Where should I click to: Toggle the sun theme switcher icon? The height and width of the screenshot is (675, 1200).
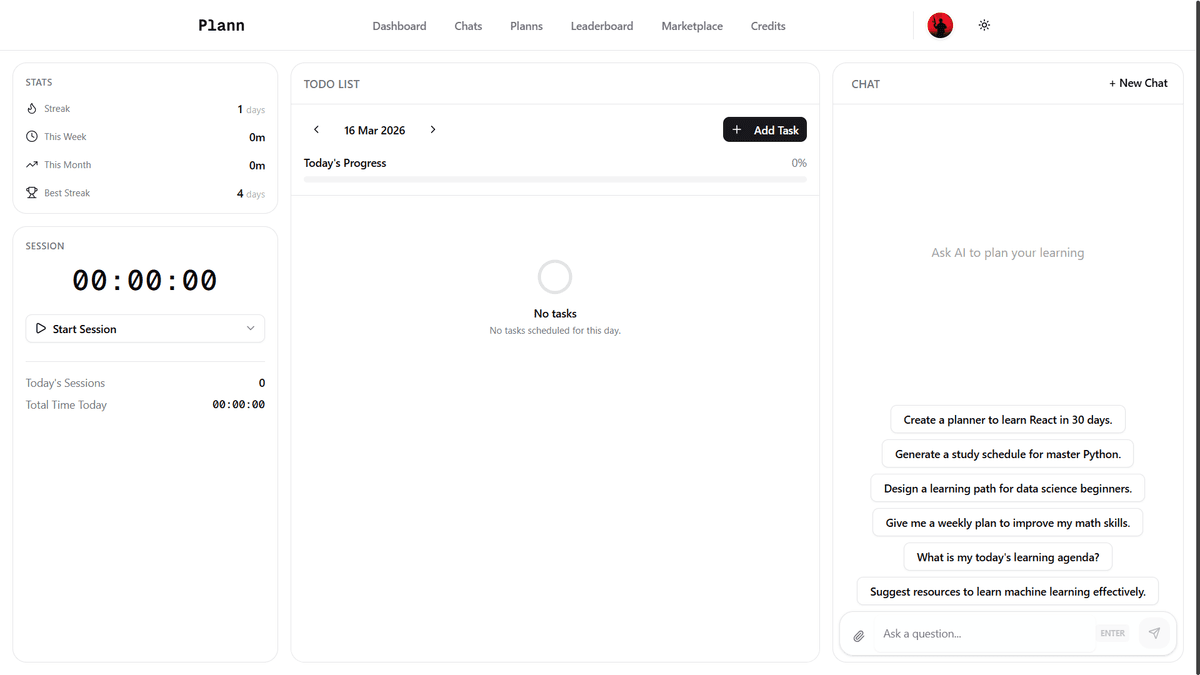pos(984,25)
